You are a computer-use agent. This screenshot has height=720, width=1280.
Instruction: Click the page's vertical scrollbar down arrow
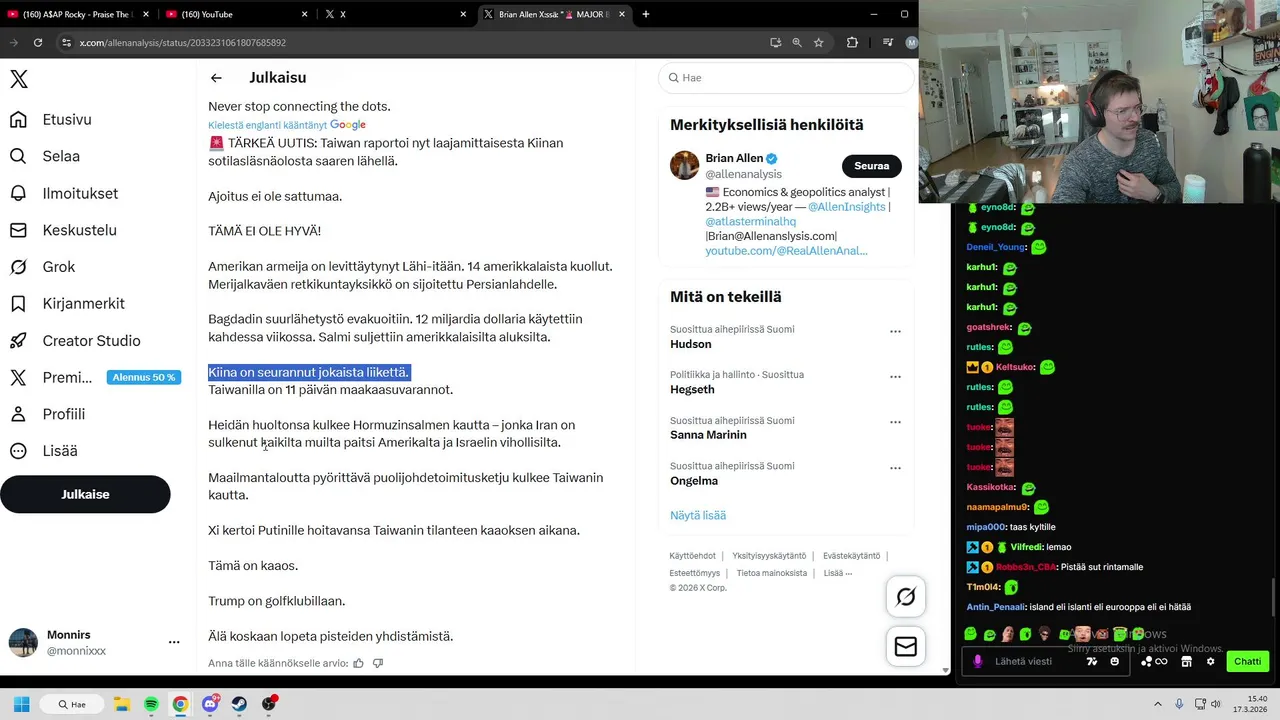[x=946, y=671]
